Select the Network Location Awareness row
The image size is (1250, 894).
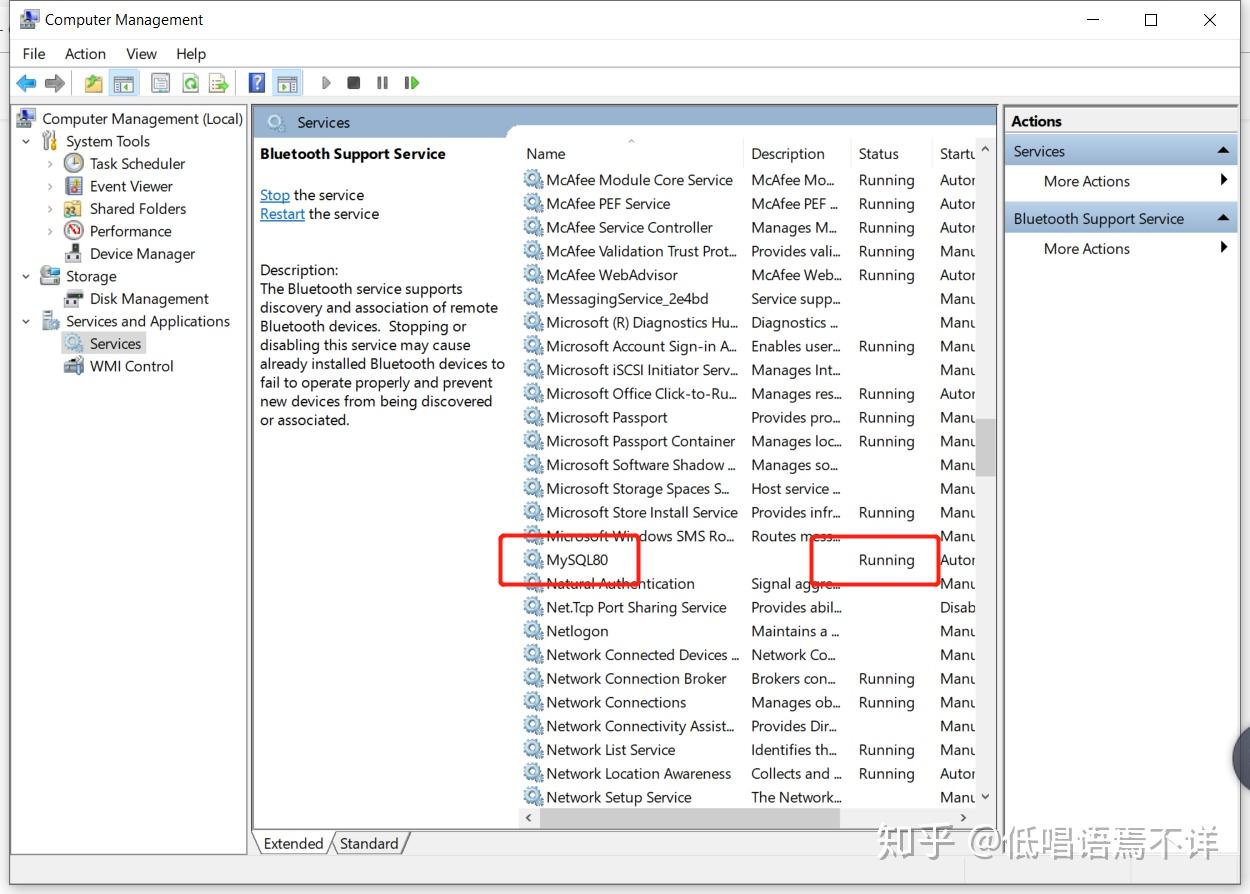748,773
